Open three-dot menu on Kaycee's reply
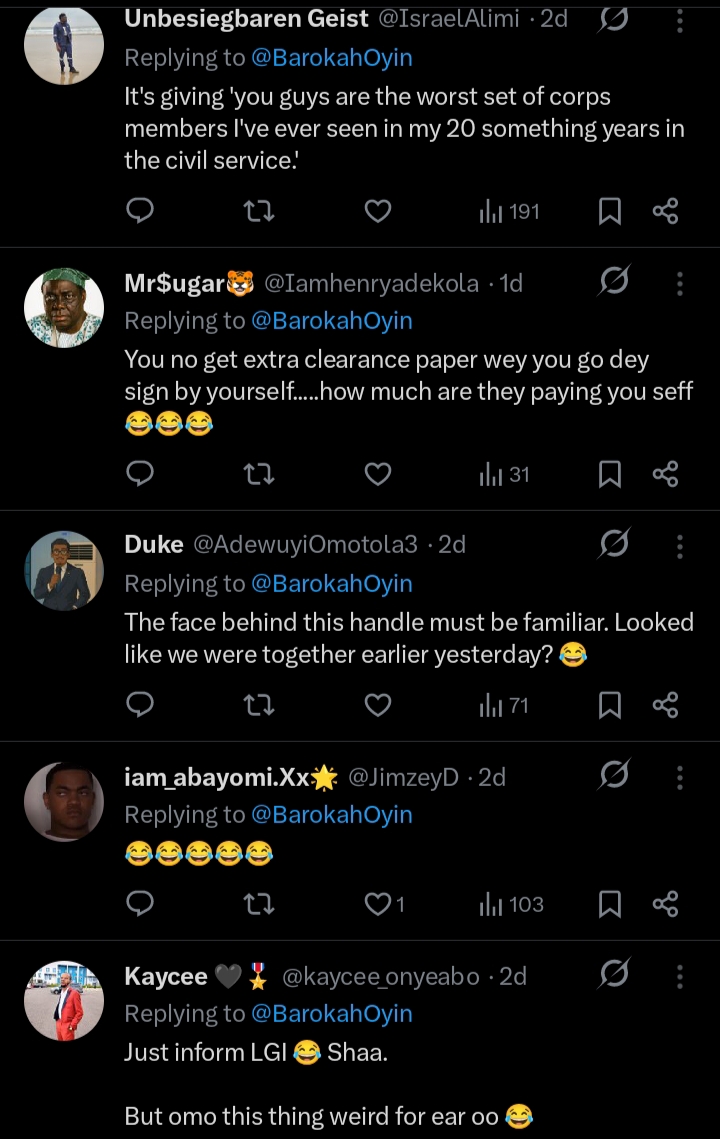 point(680,977)
